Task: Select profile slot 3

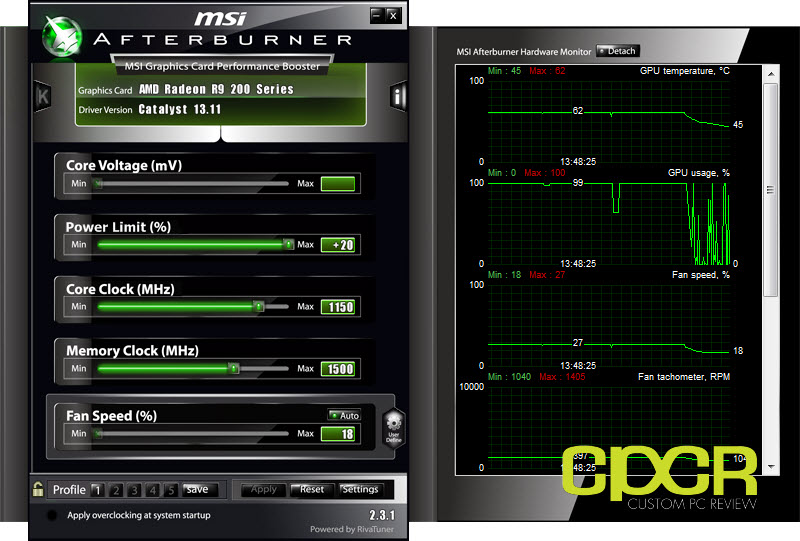Action: tap(134, 490)
